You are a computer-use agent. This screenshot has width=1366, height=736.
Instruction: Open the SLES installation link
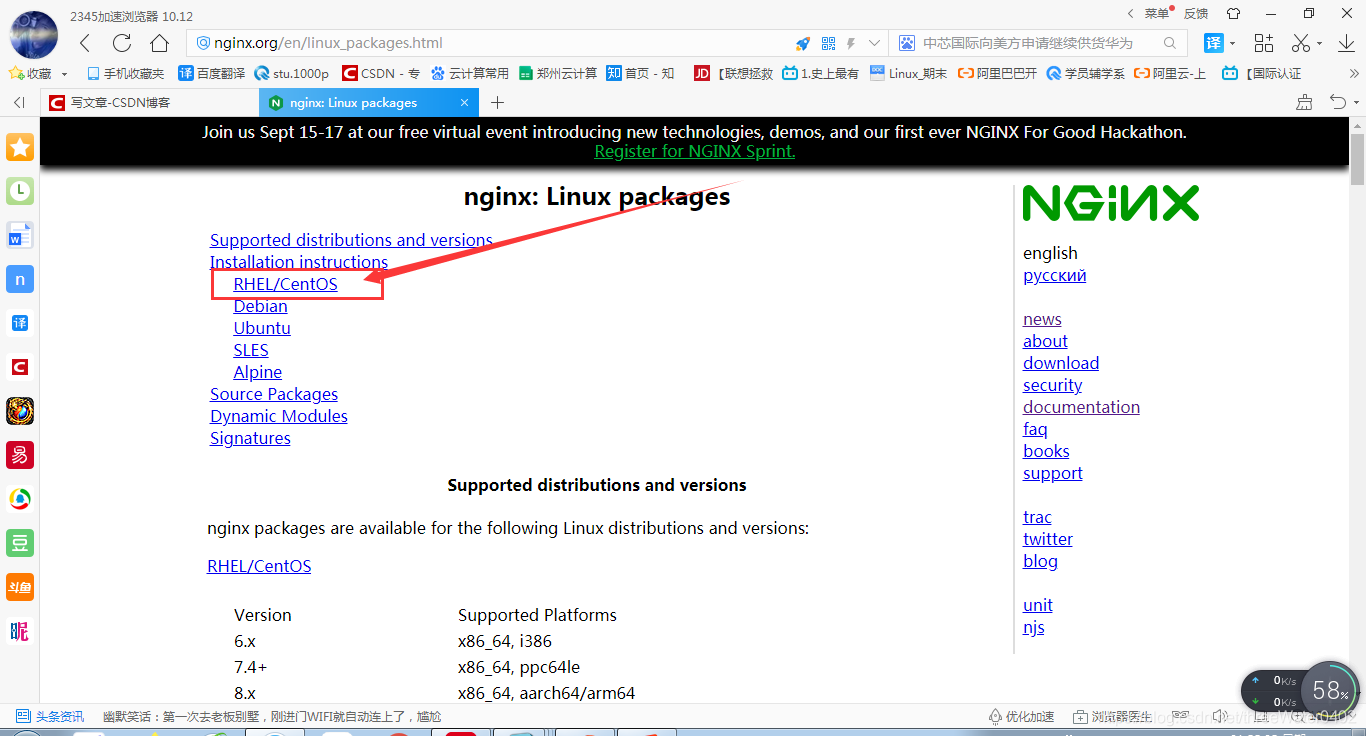click(251, 350)
